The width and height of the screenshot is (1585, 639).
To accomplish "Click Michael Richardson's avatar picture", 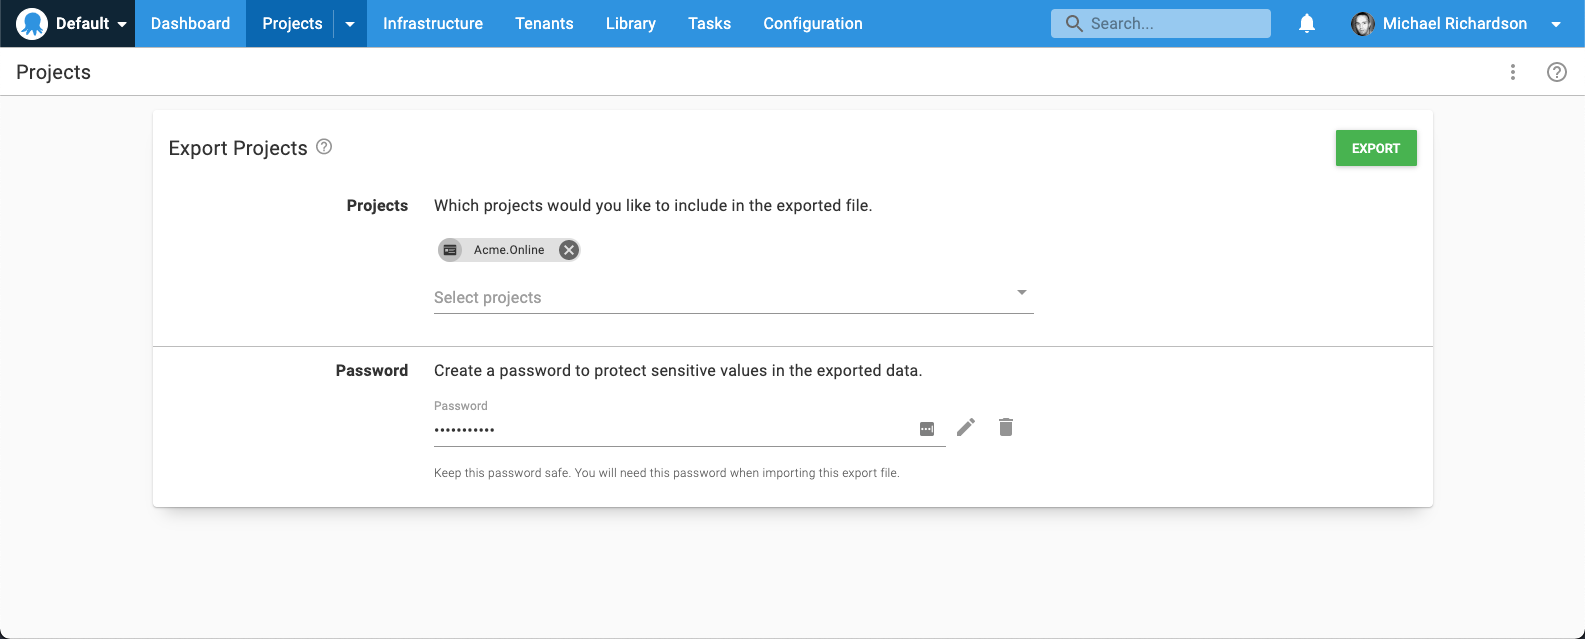I will [1362, 24].
